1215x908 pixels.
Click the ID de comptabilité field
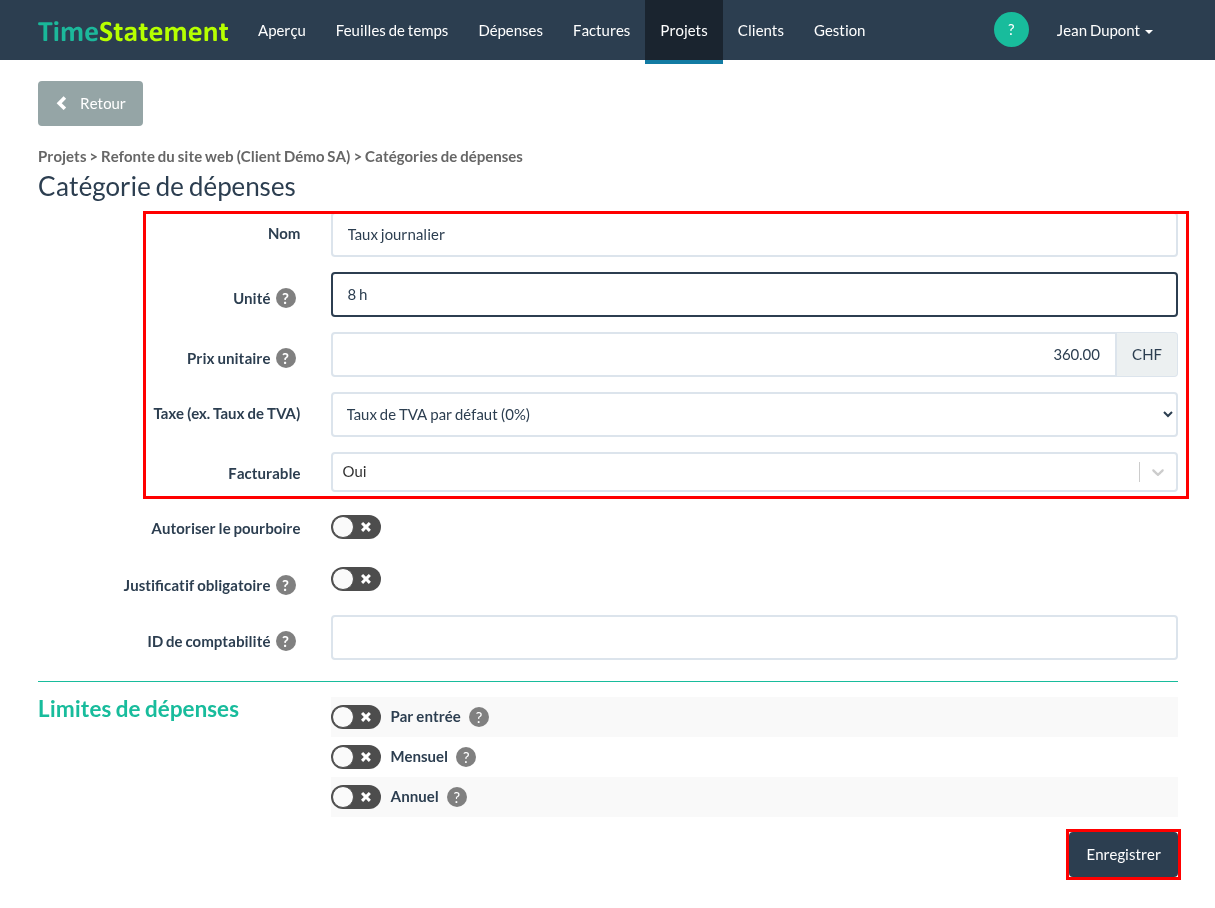tap(754, 638)
